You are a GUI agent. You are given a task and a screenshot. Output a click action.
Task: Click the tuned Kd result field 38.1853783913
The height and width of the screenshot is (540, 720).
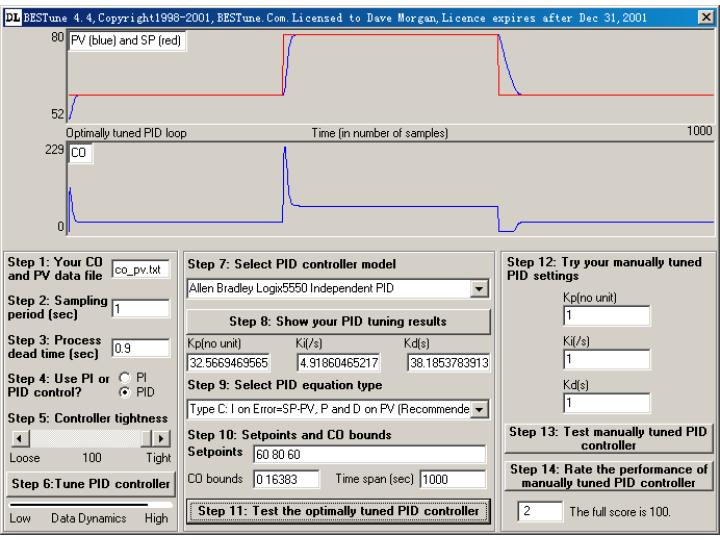pos(449,363)
